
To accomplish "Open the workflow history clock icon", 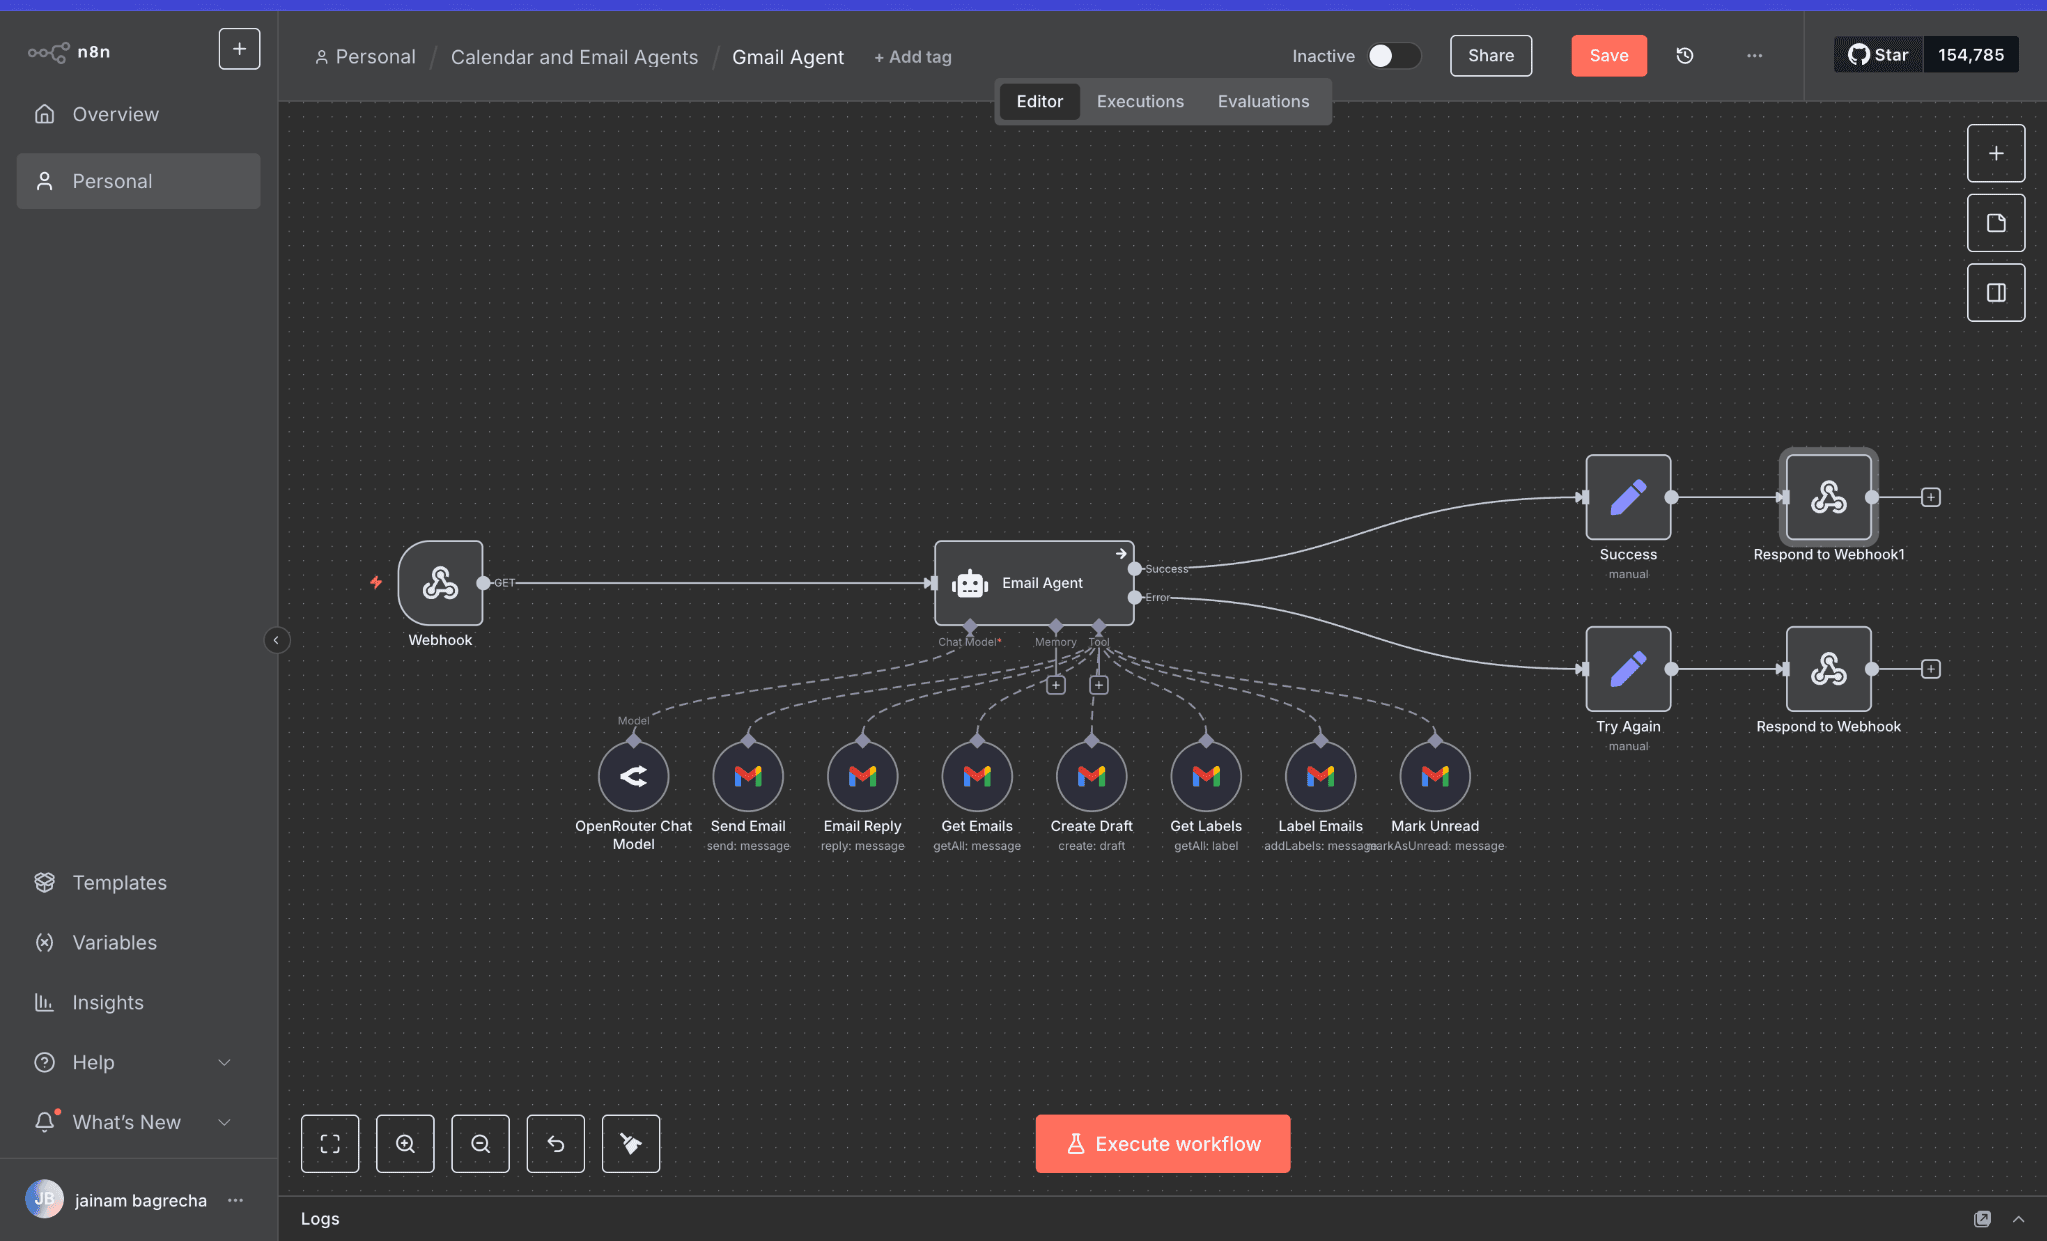I will click(1685, 56).
